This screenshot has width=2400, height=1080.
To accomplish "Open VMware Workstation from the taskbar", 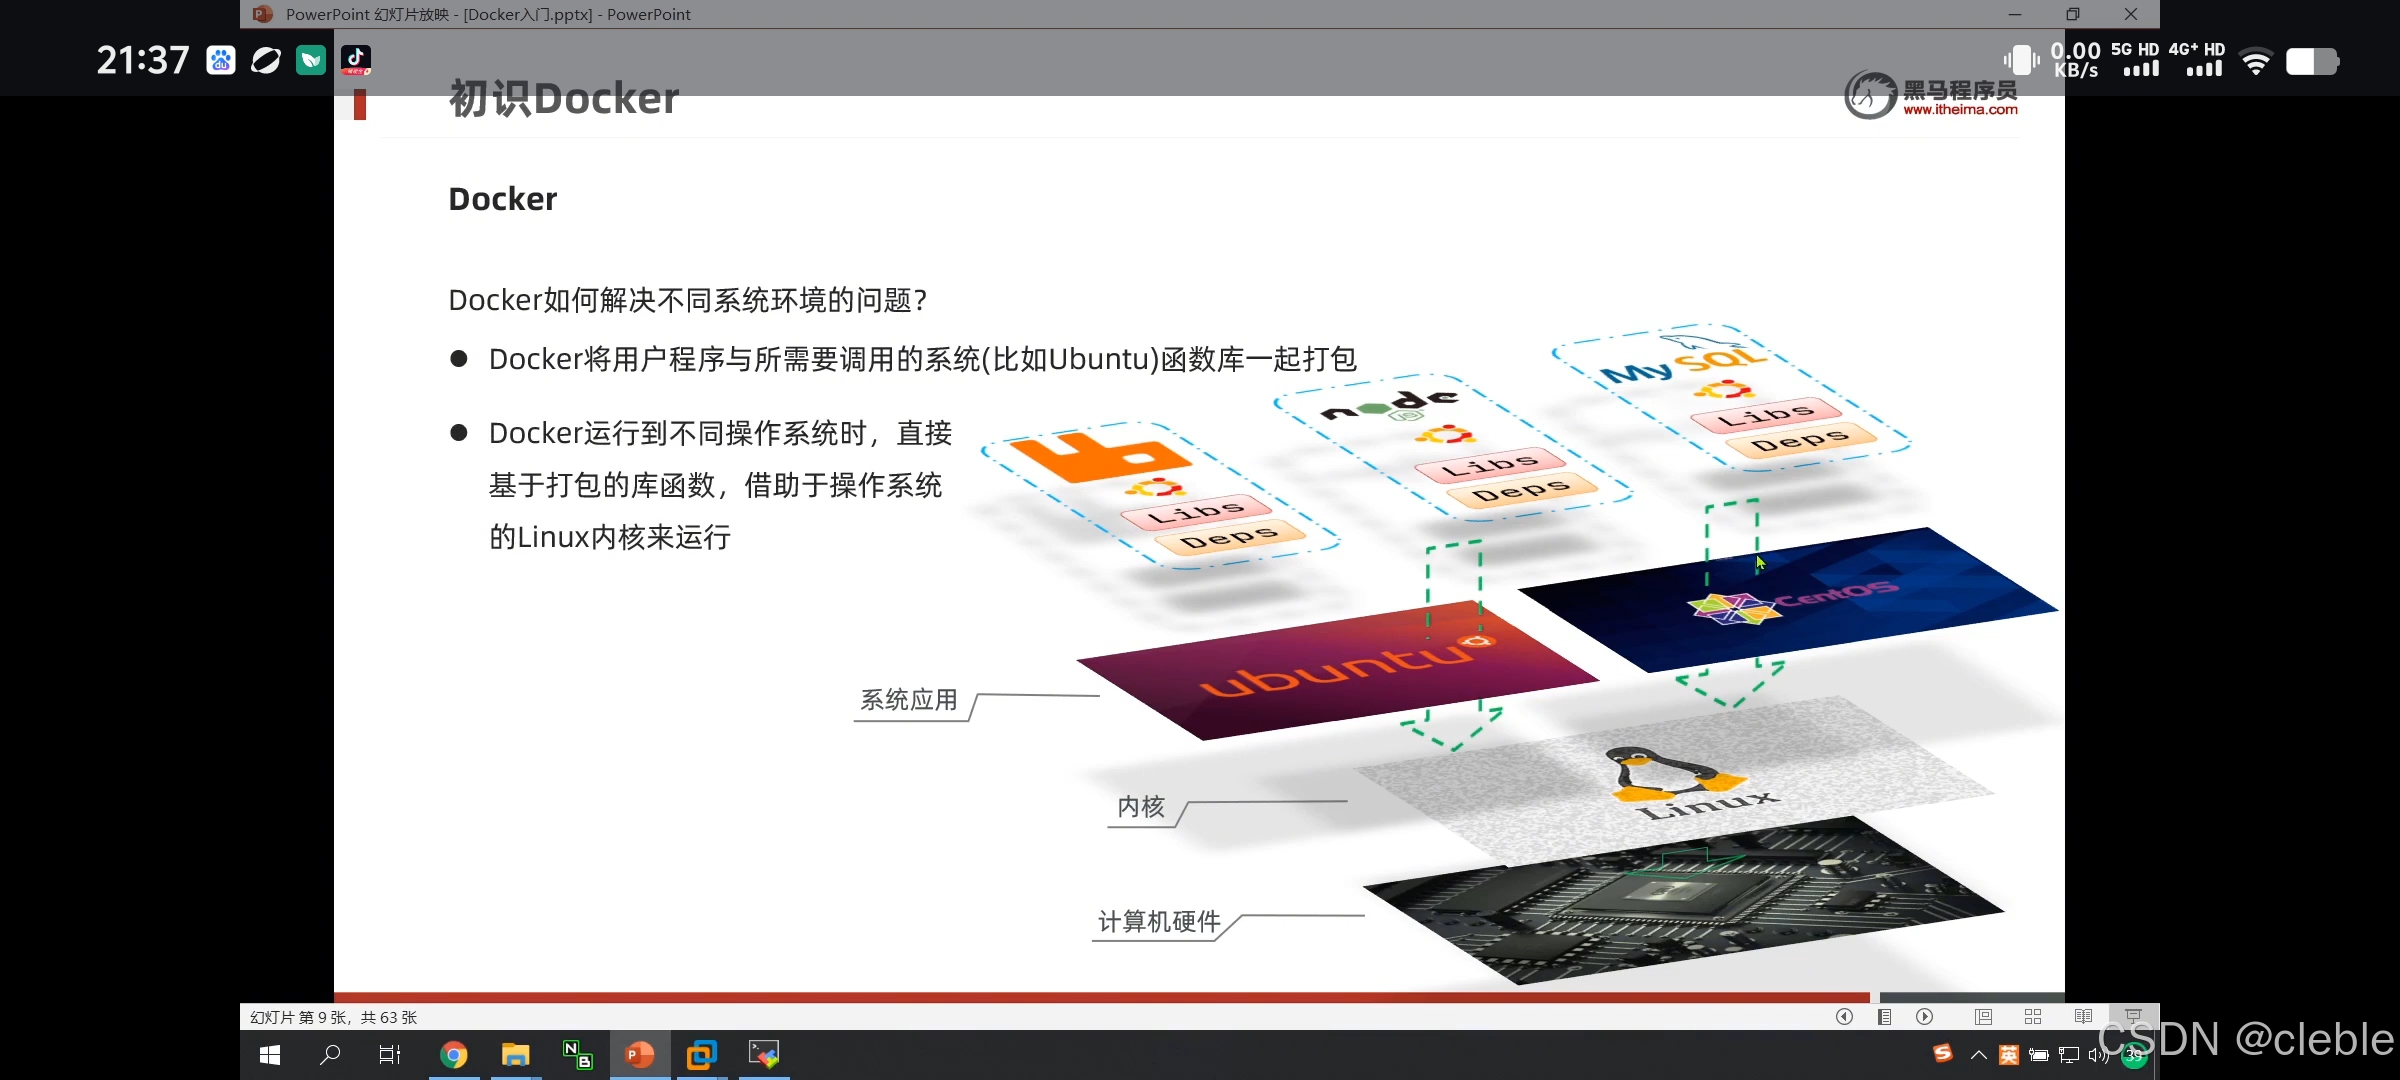I will tap(702, 1055).
